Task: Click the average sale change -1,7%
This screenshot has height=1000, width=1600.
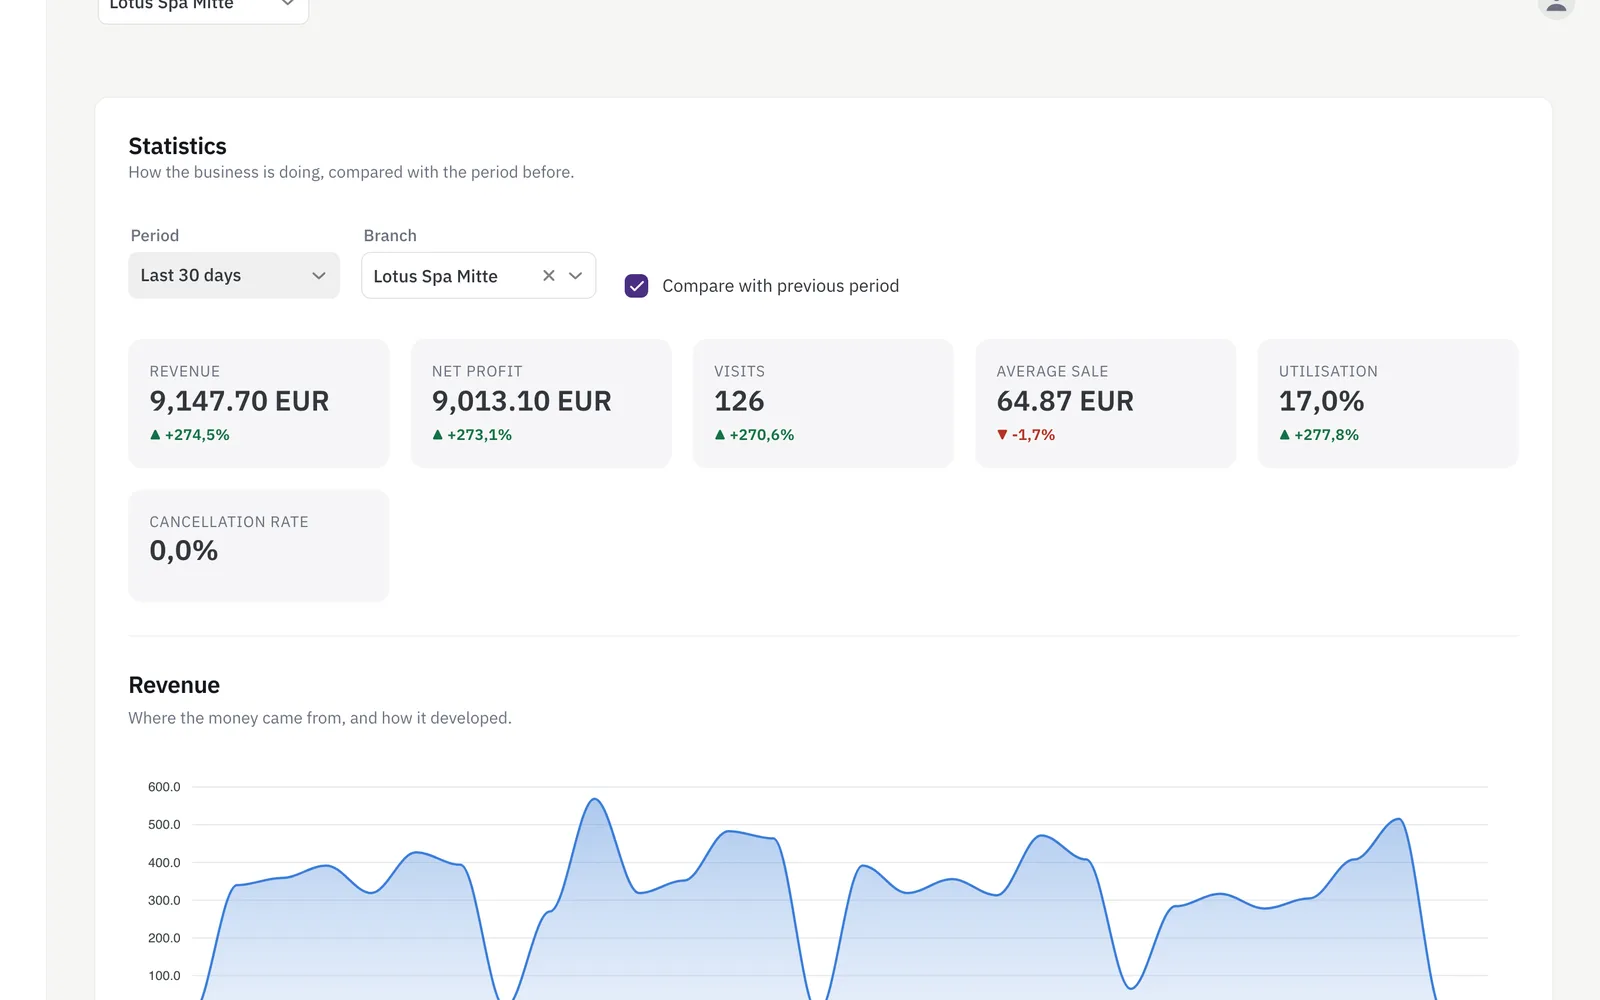Action: pos(1033,435)
